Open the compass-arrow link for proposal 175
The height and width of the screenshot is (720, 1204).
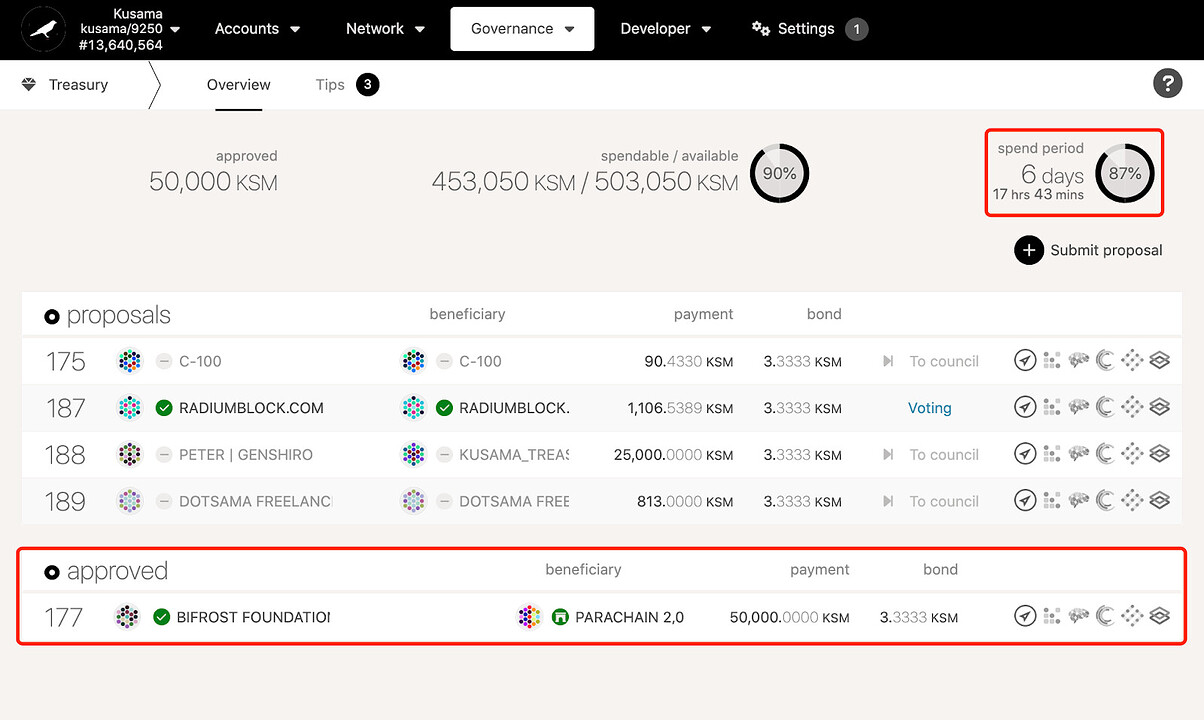pos(1025,361)
